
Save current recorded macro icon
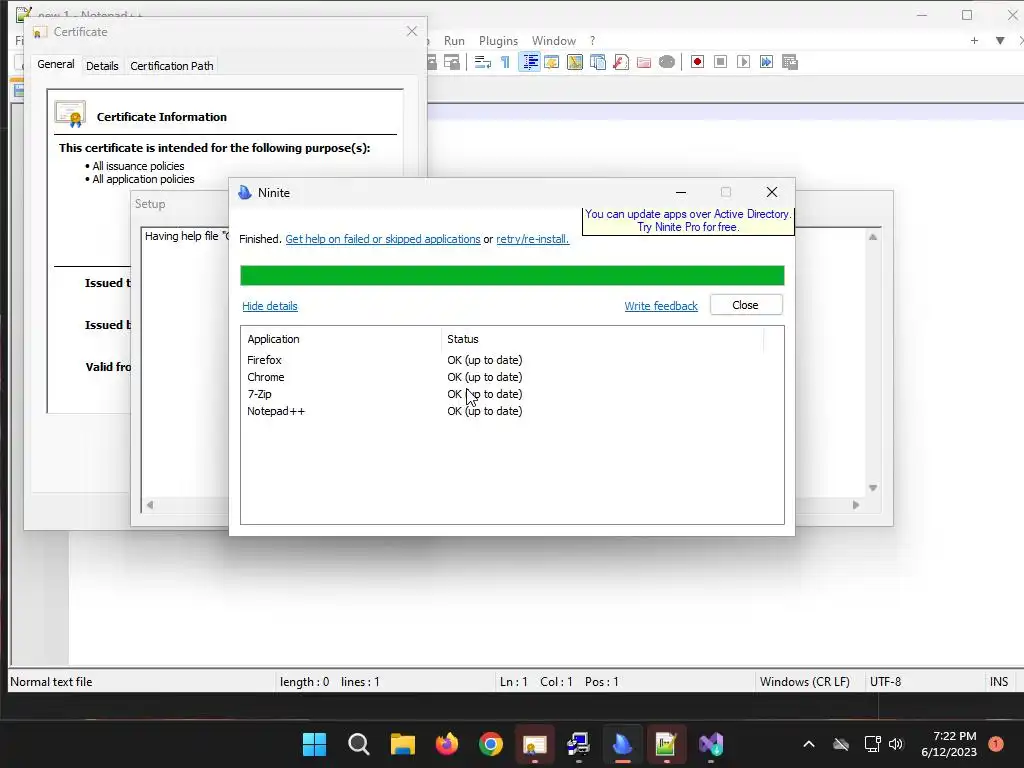[x=790, y=62]
